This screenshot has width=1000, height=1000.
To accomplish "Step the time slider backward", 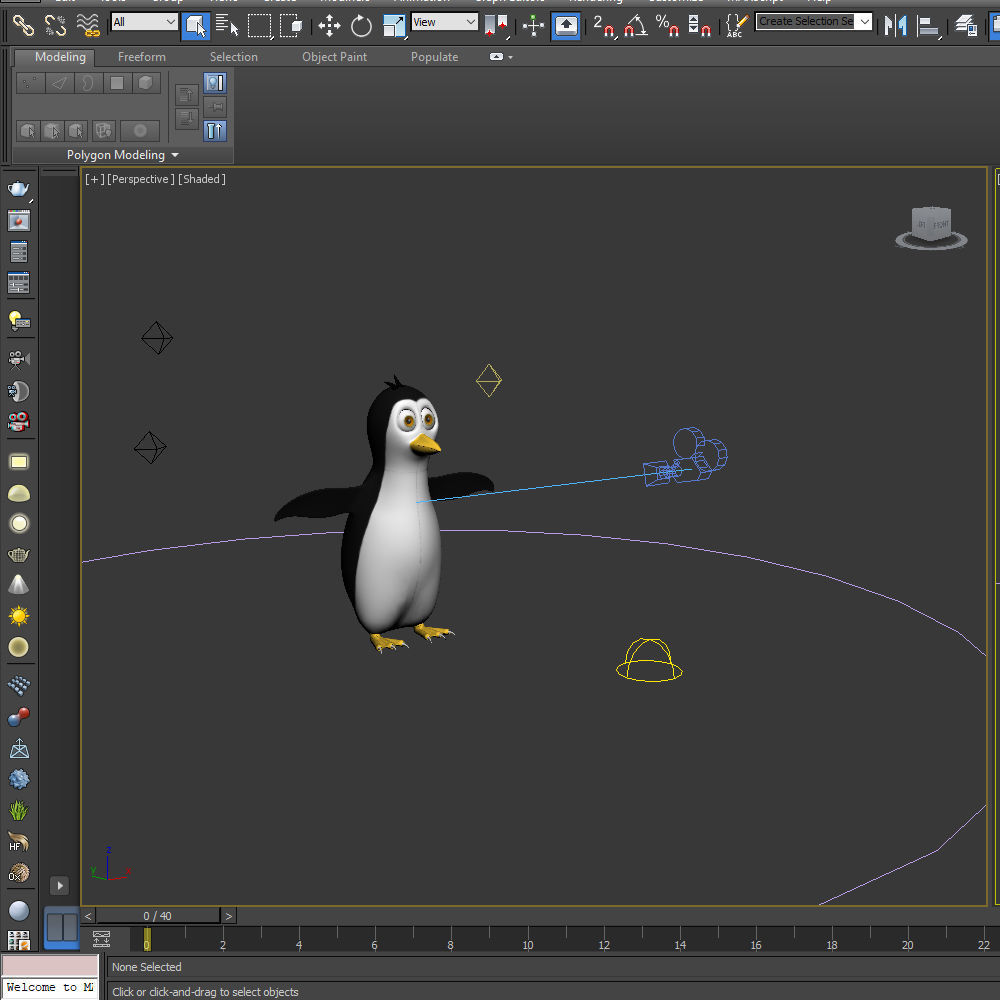I will point(88,916).
